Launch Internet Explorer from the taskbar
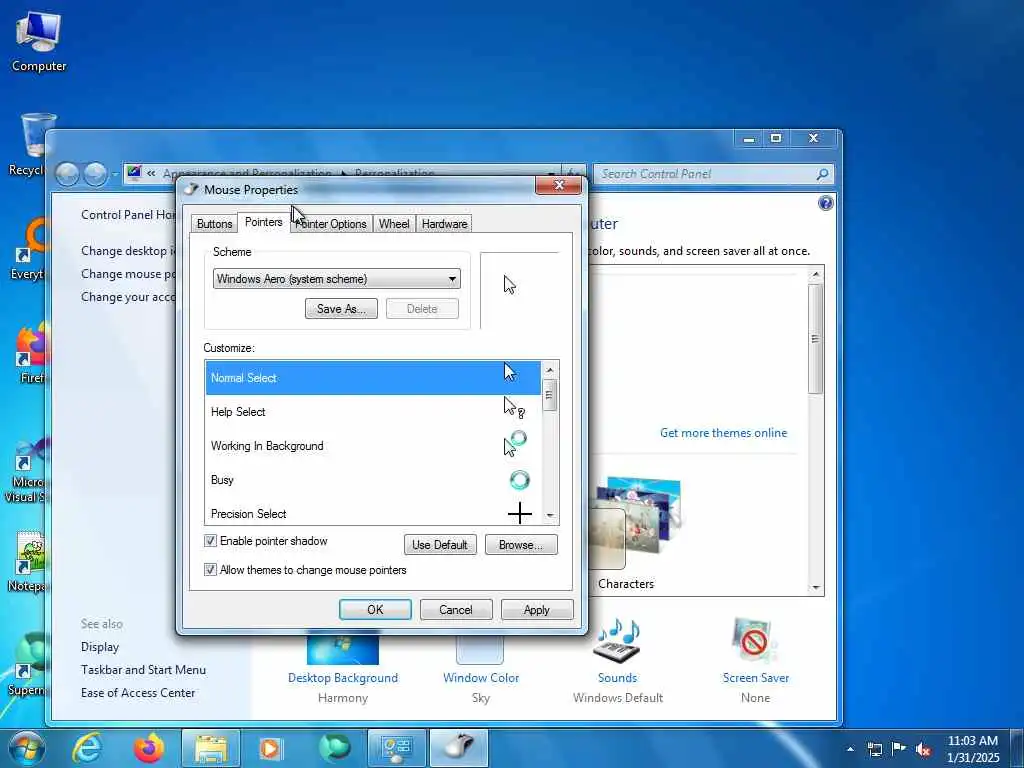 (x=87, y=748)
